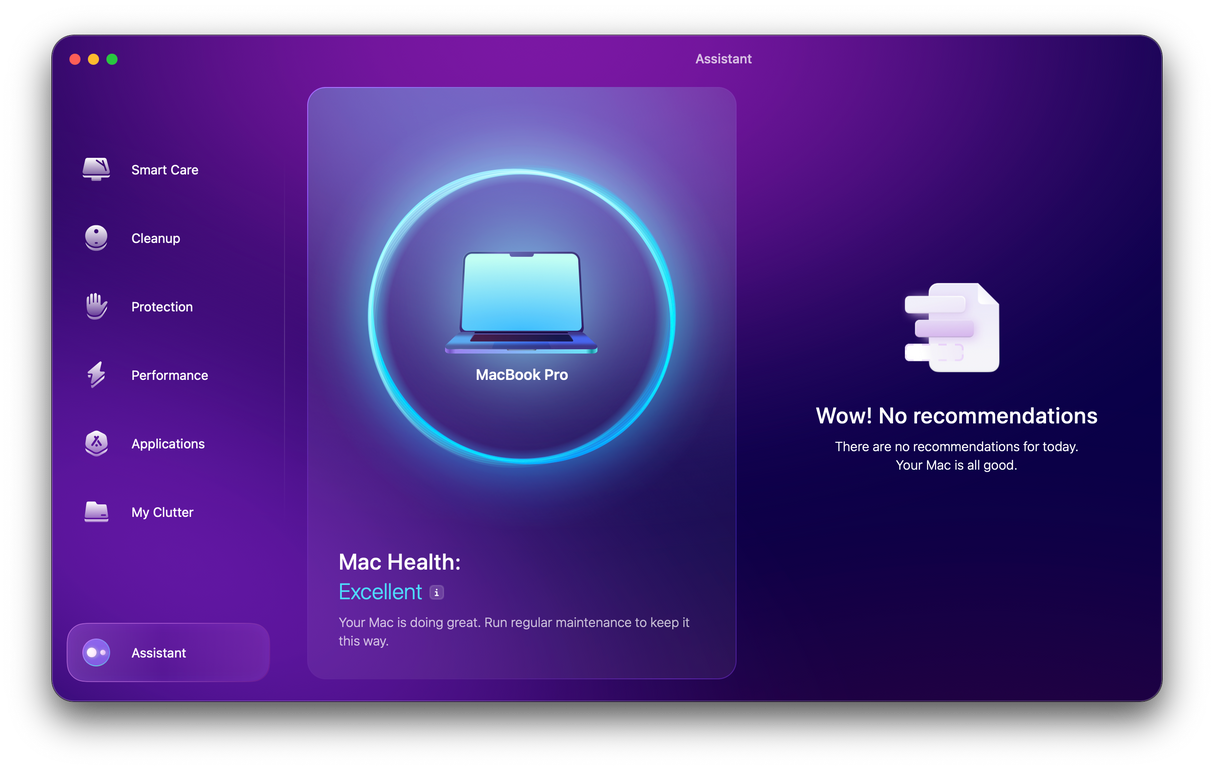Viewport: 1214px width, 770px height.
Task: Open the Protection section
Action: pos(162,307)
